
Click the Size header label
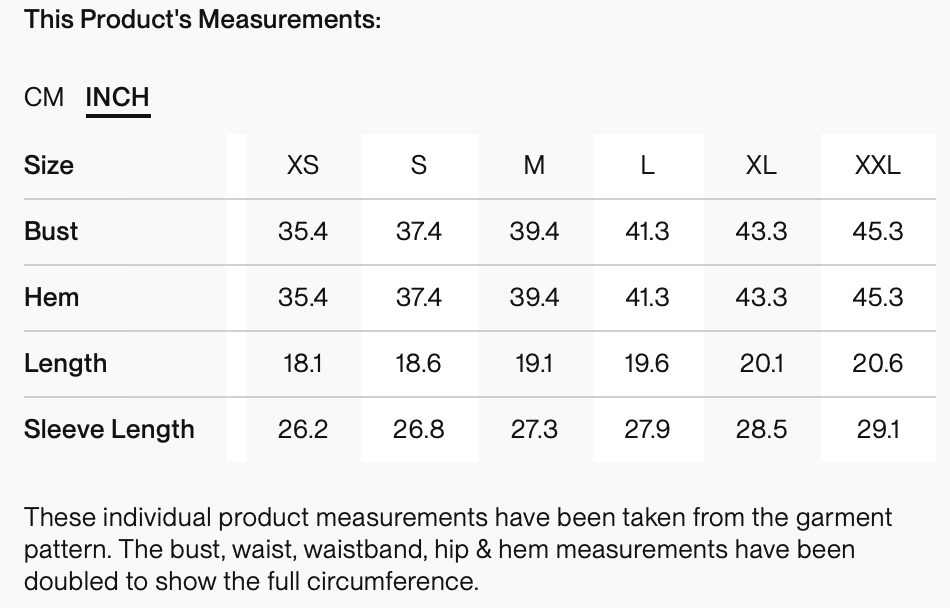click(x=48, y=165)
